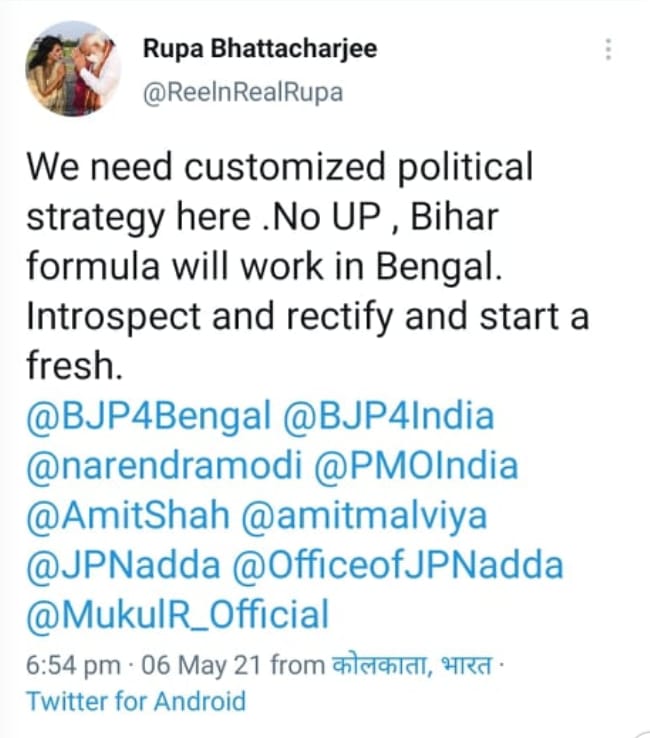Visit the @BJP4India mention
650x738 pixels.
(x=389, y=416)
